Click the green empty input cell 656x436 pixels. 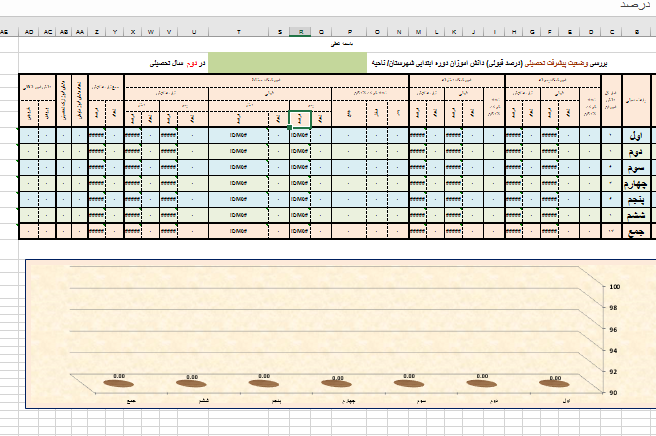(x=289, y=62)
